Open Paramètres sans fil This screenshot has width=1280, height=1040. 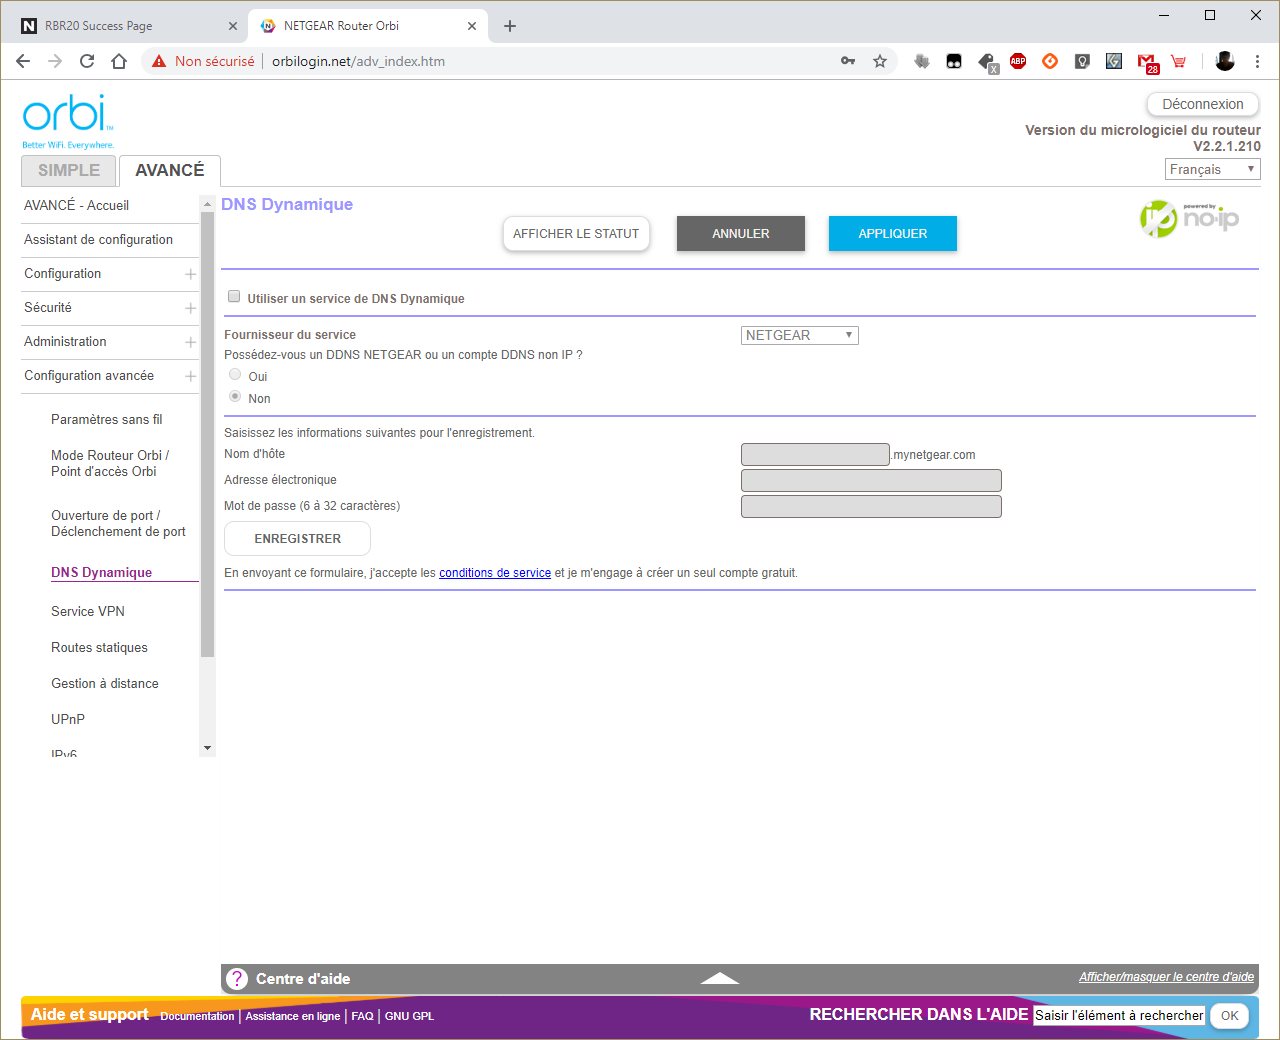point(107,419)
